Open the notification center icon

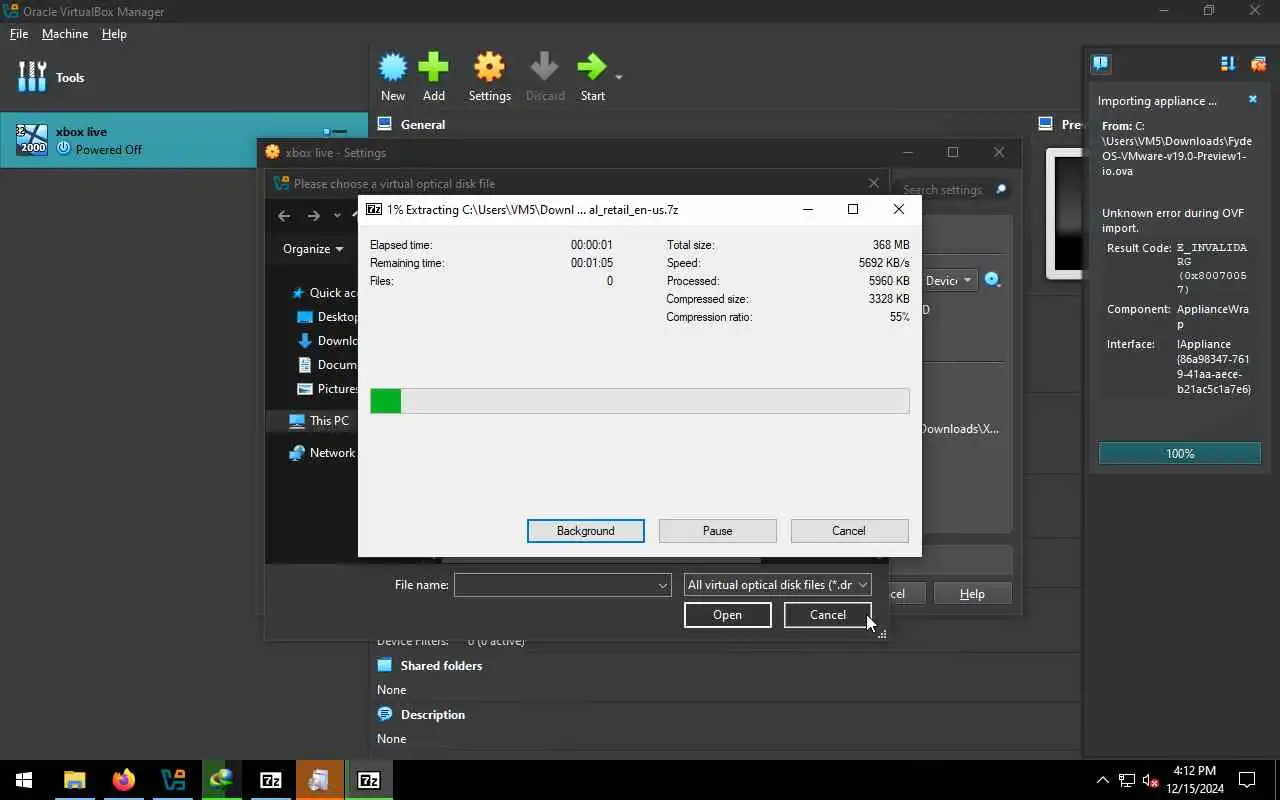[x=1100, y=64]
